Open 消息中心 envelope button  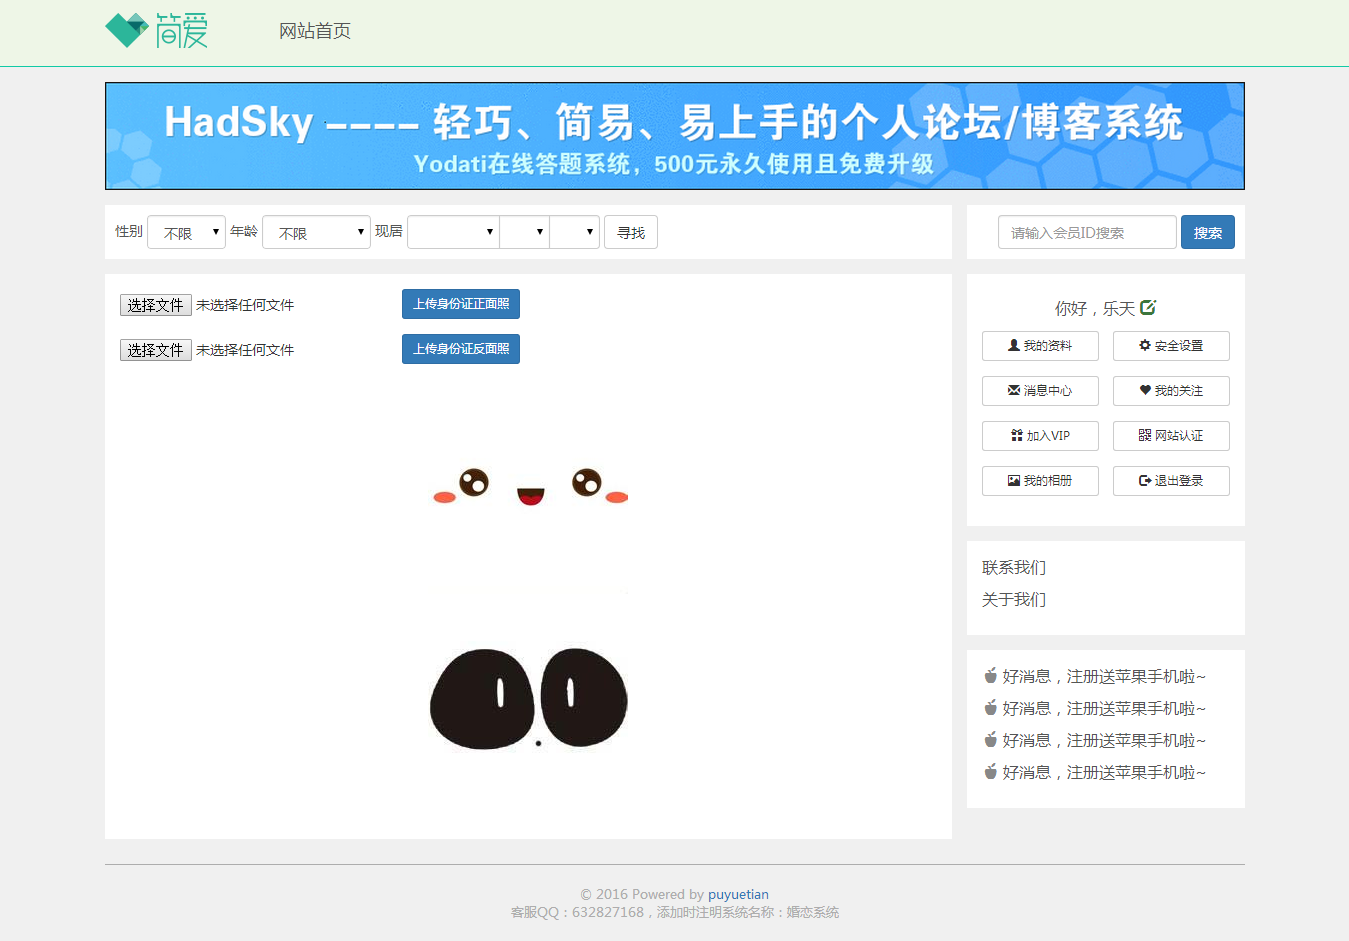click(1040, 391)
